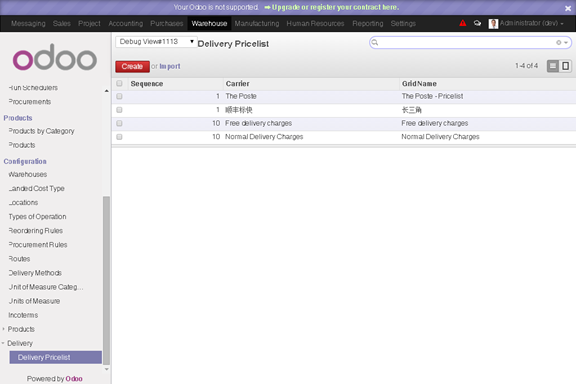Toggle the select-all rows checkbox

tap(119, 83)
